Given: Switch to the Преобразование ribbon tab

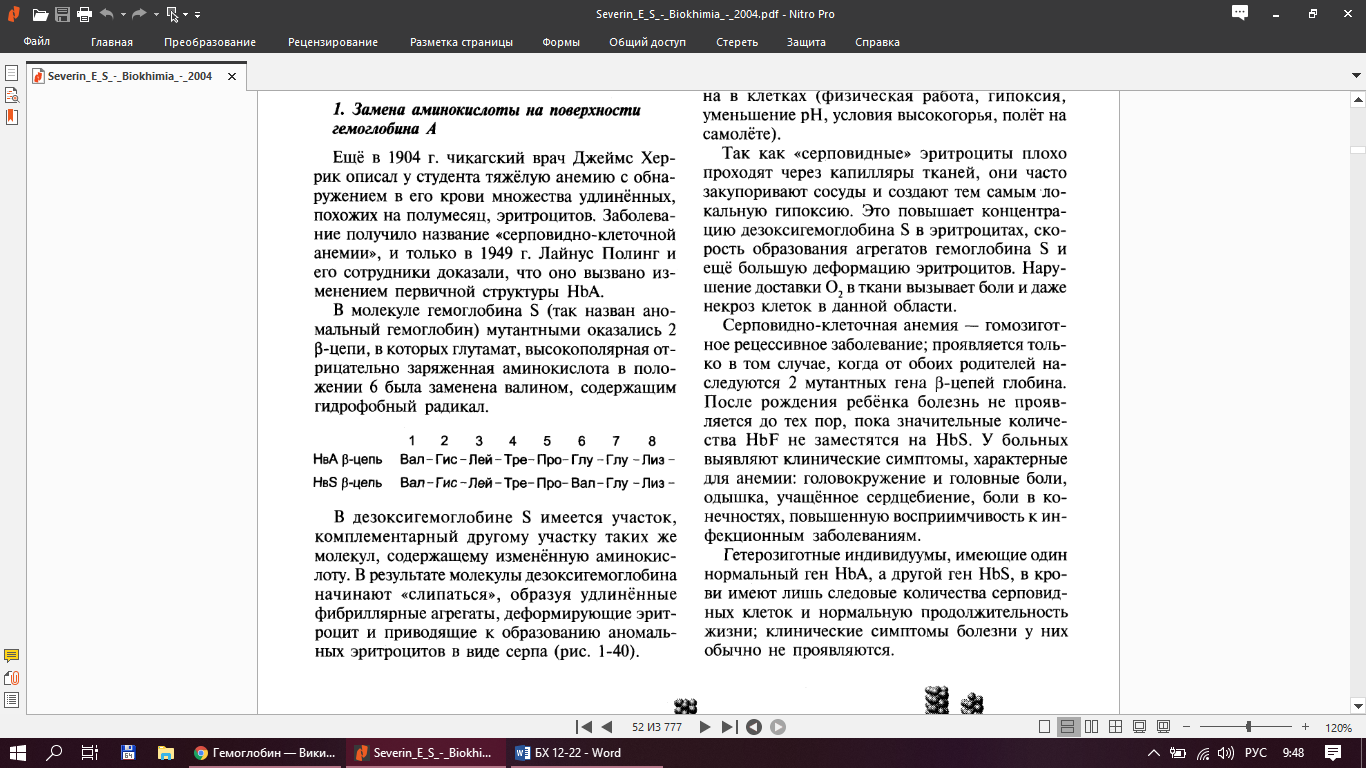Looking at the screenshot, I should 210,42.
